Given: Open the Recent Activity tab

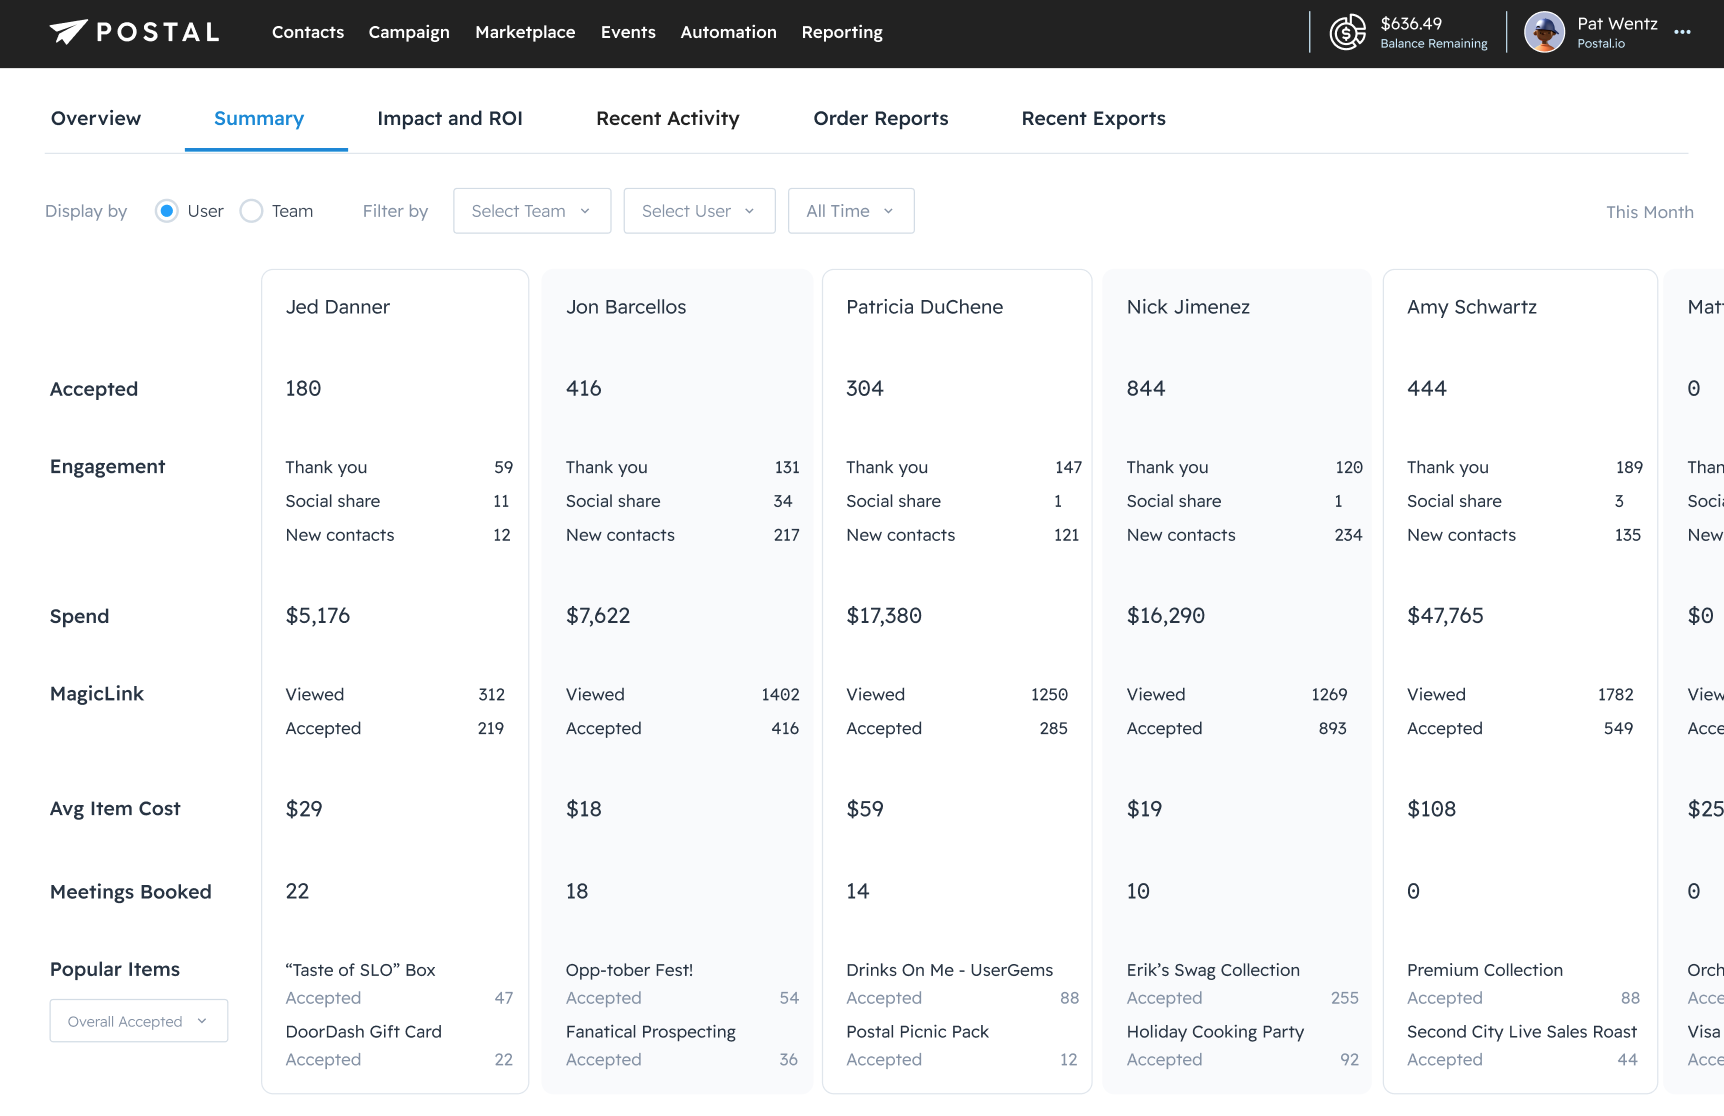Looking at the screenshot, I should [x=667, y=119].
